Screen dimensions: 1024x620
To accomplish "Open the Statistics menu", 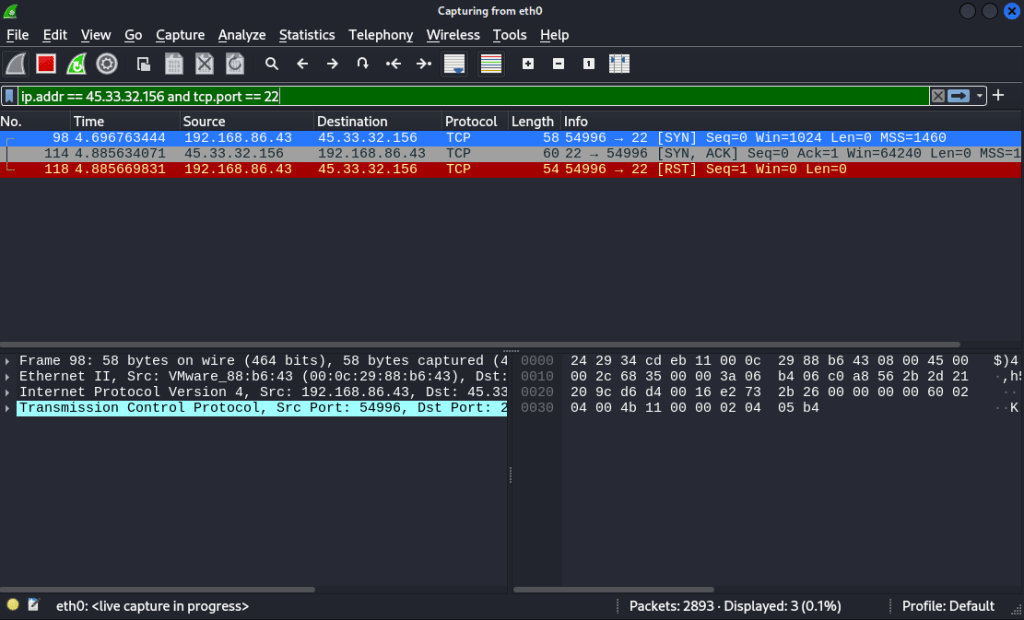I will pos(306,35).
